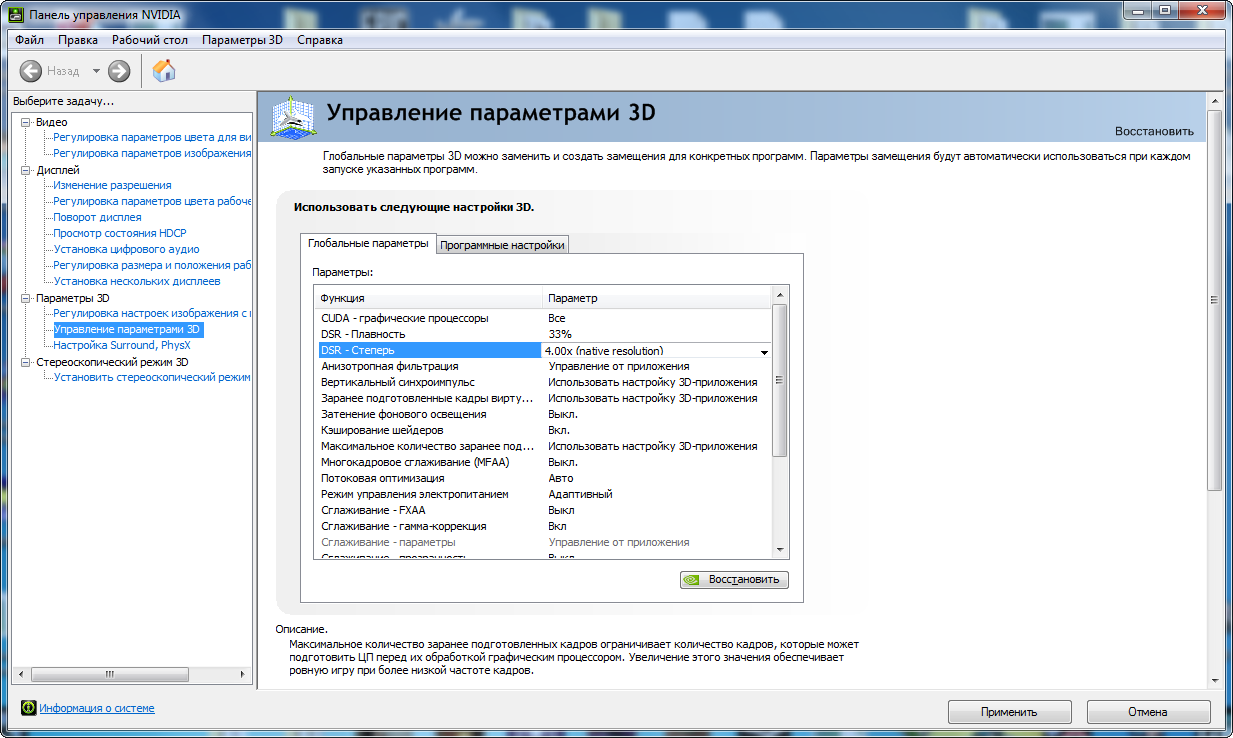Viewport: 1233px width, 738px height.
Task: Select Изменение разрешения in task tree
Action: (x=112, y=185)
